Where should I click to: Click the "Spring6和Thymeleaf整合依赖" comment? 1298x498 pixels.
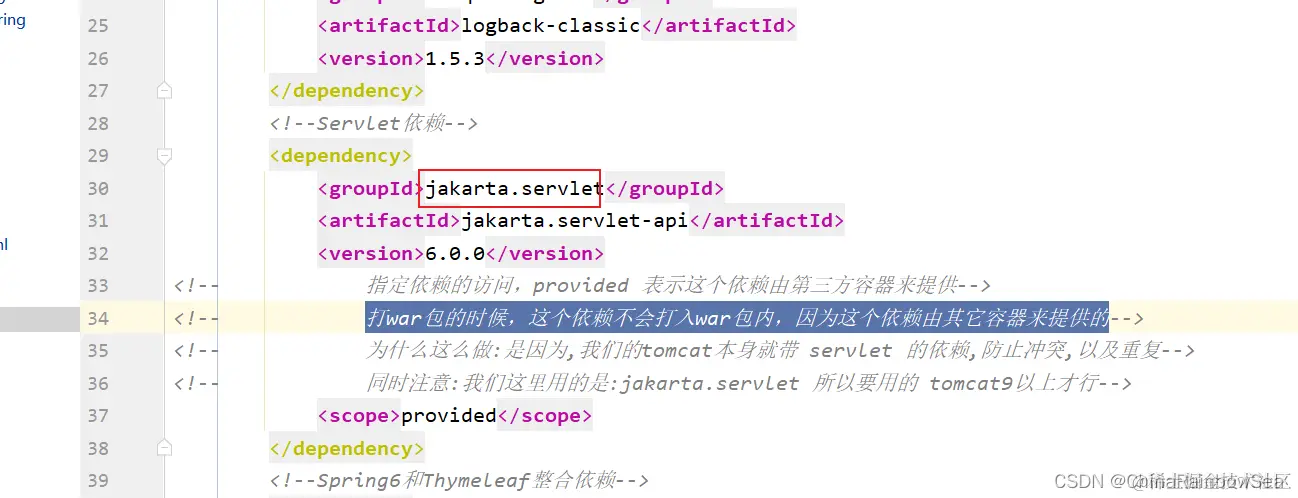pos(460,480)
